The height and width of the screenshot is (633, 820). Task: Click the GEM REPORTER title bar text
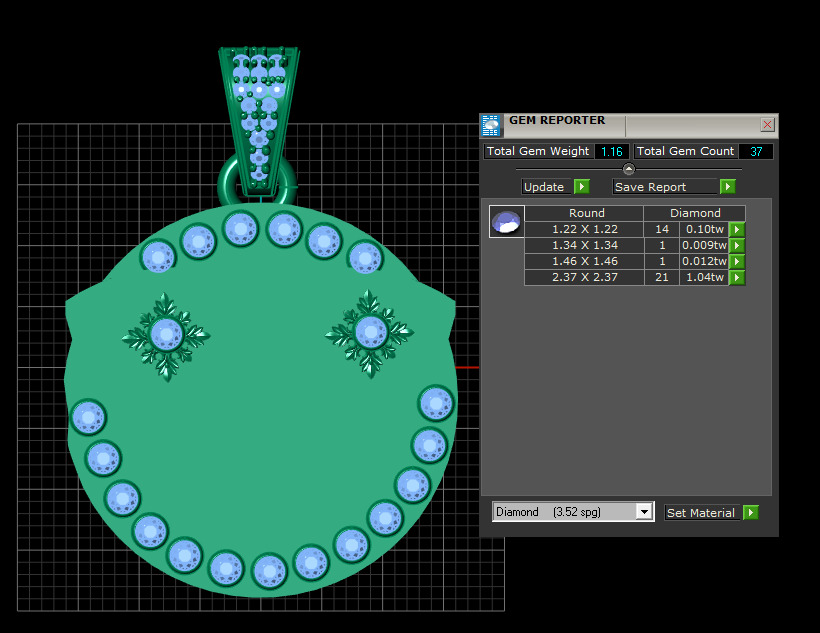[x=557, y=120]
